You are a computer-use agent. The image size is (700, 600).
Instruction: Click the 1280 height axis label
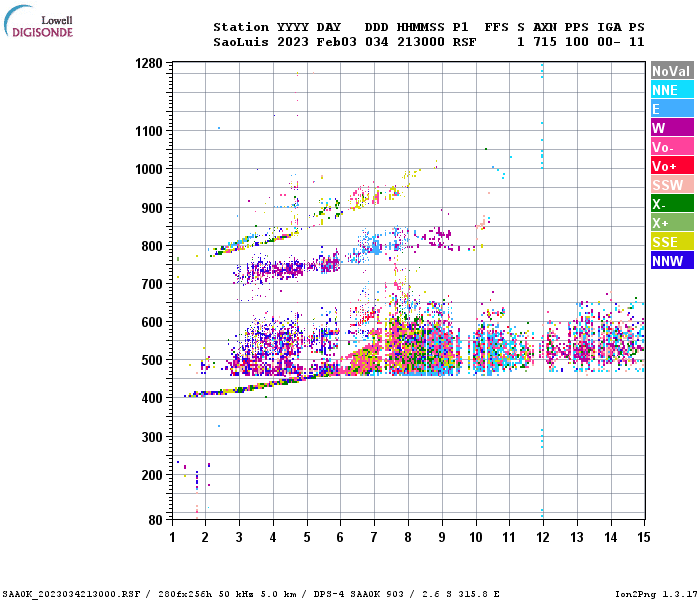point(149,63)
